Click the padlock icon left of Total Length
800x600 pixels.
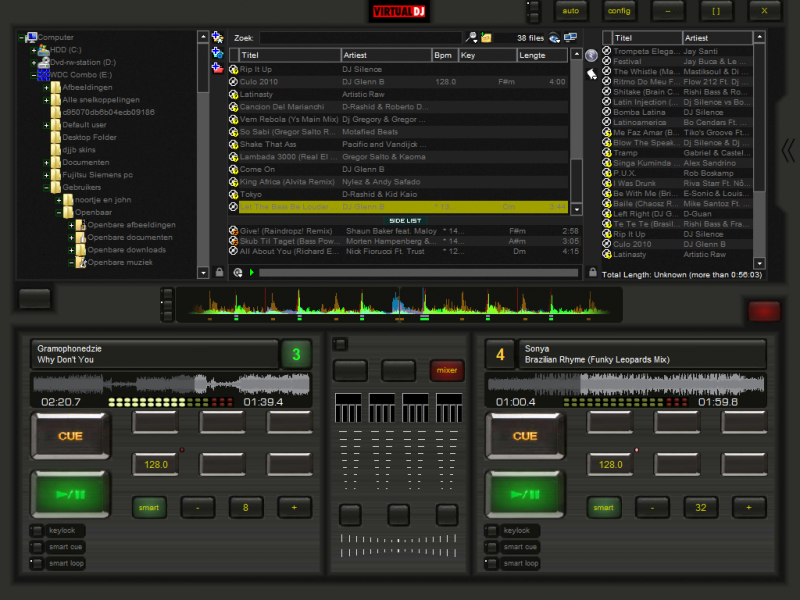(x=592, y=272)
